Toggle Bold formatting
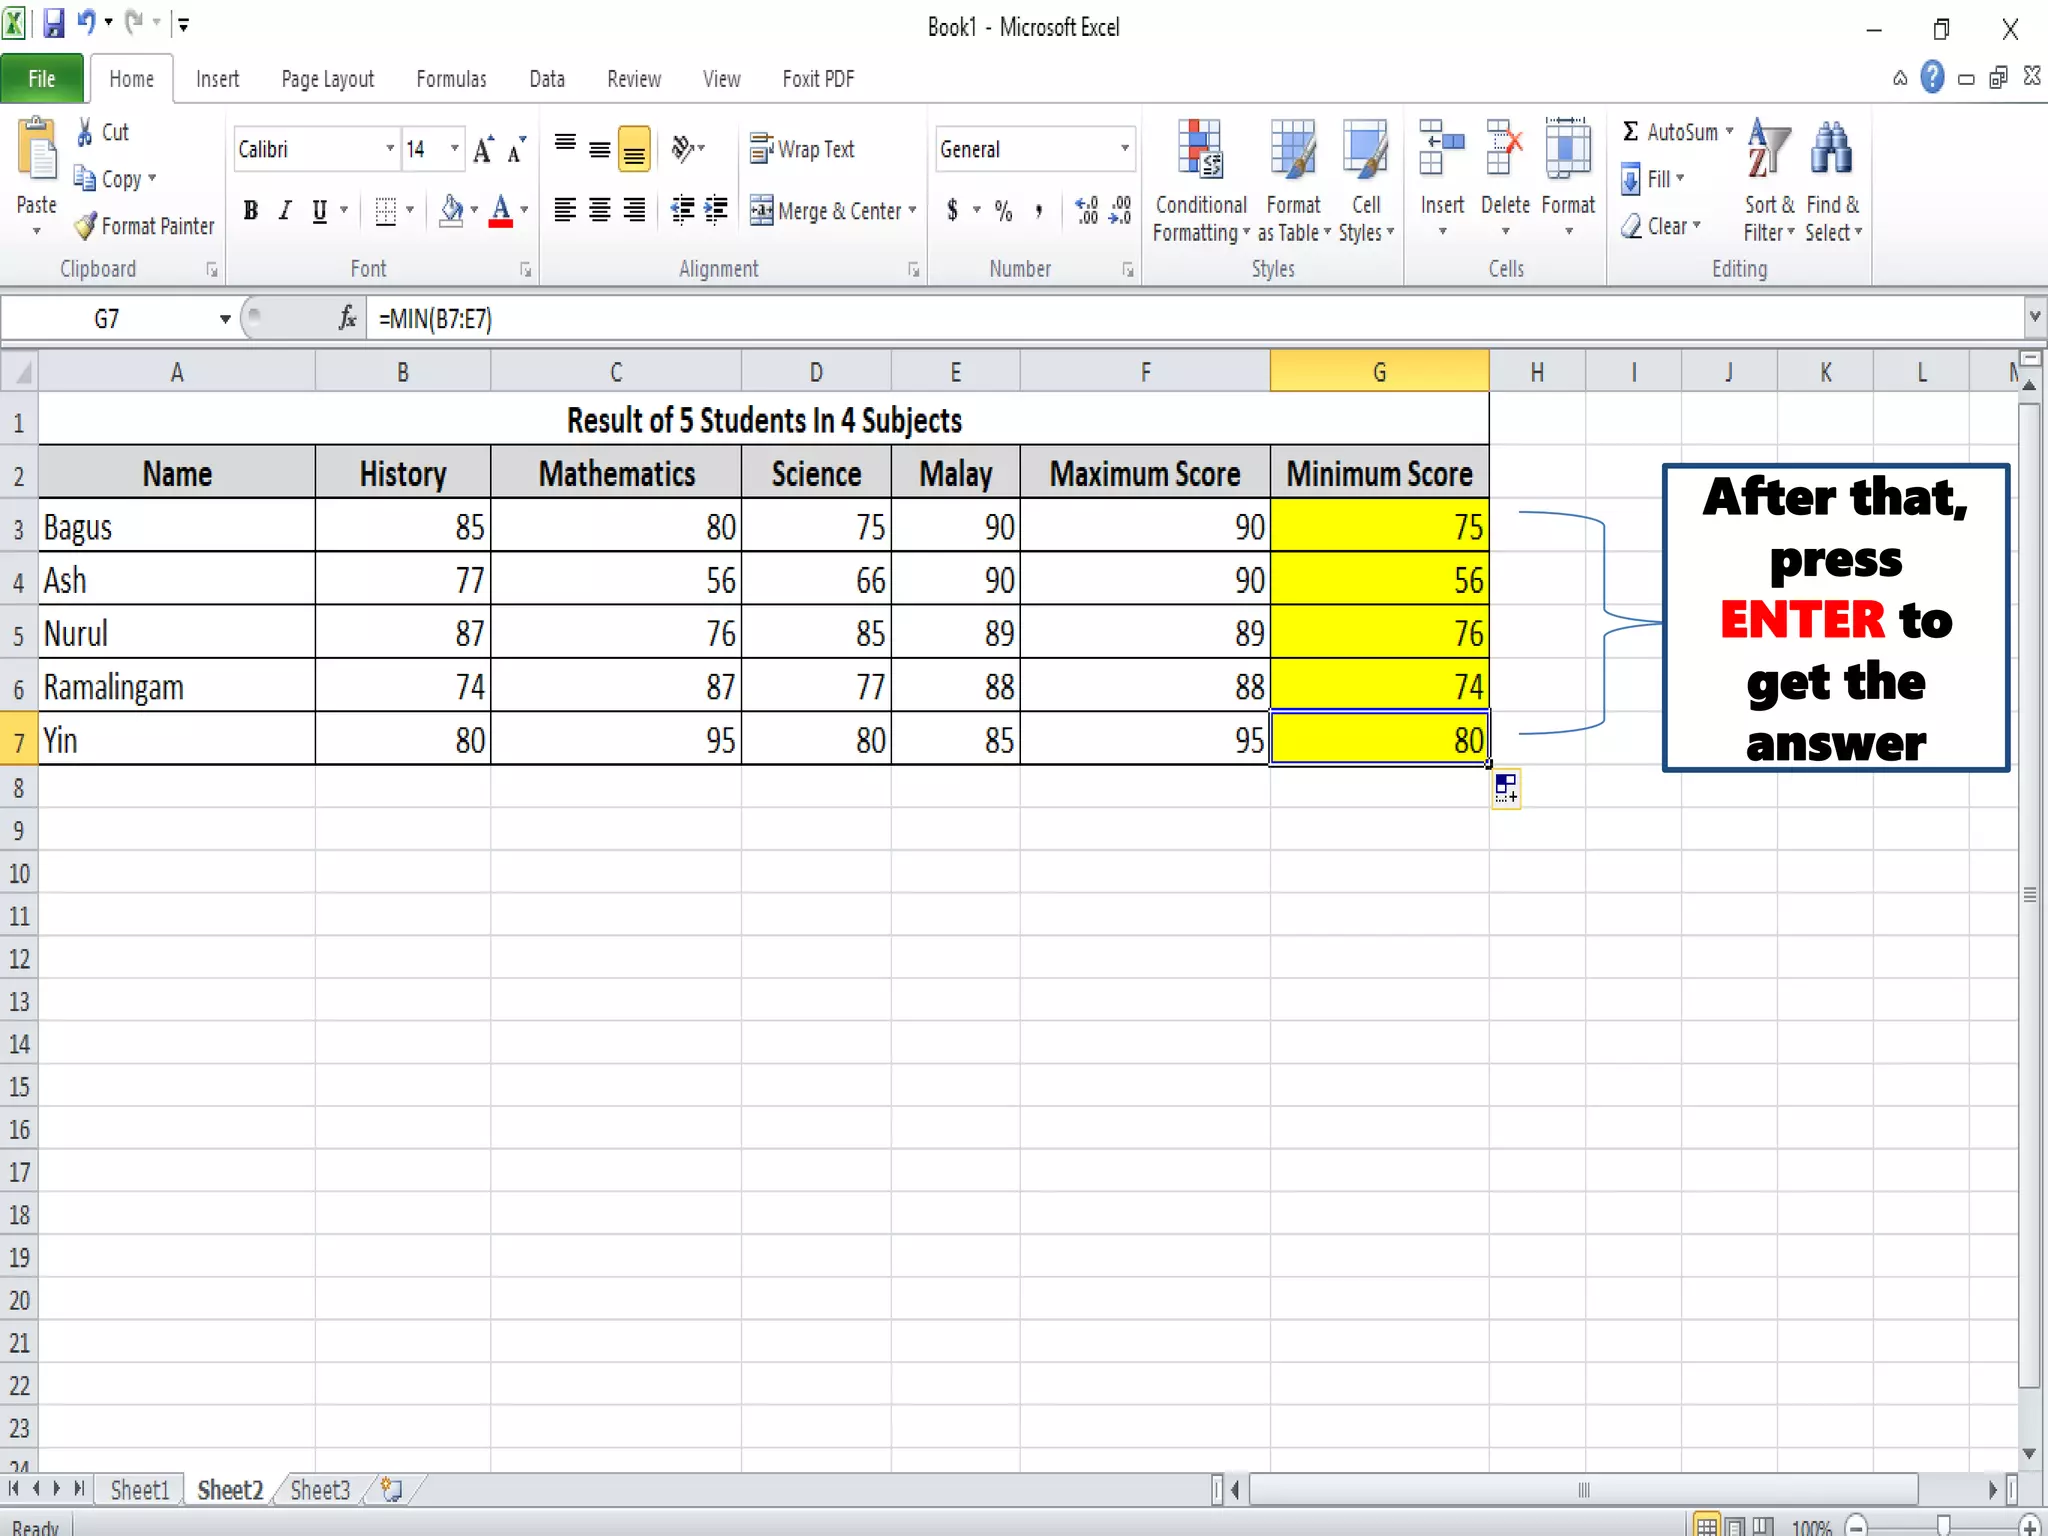This screenshot has height=1536, width=2048. 251,210
